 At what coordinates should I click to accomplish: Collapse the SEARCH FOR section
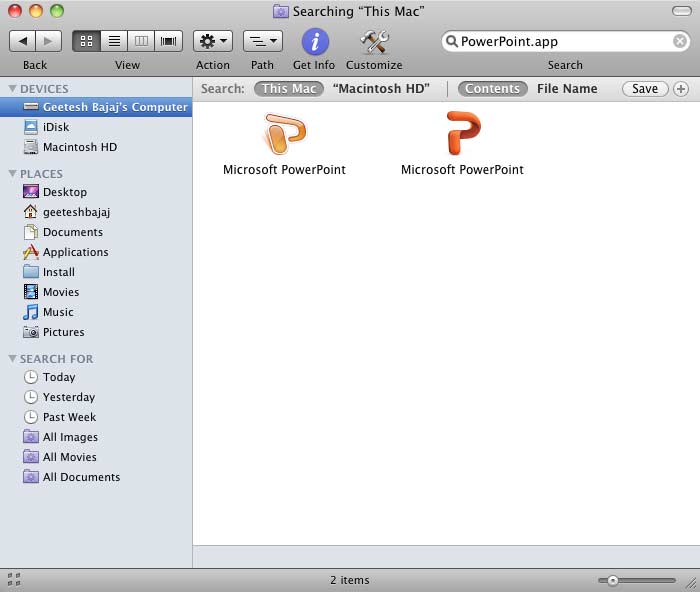pyautogui.click(x=12, y=359)
